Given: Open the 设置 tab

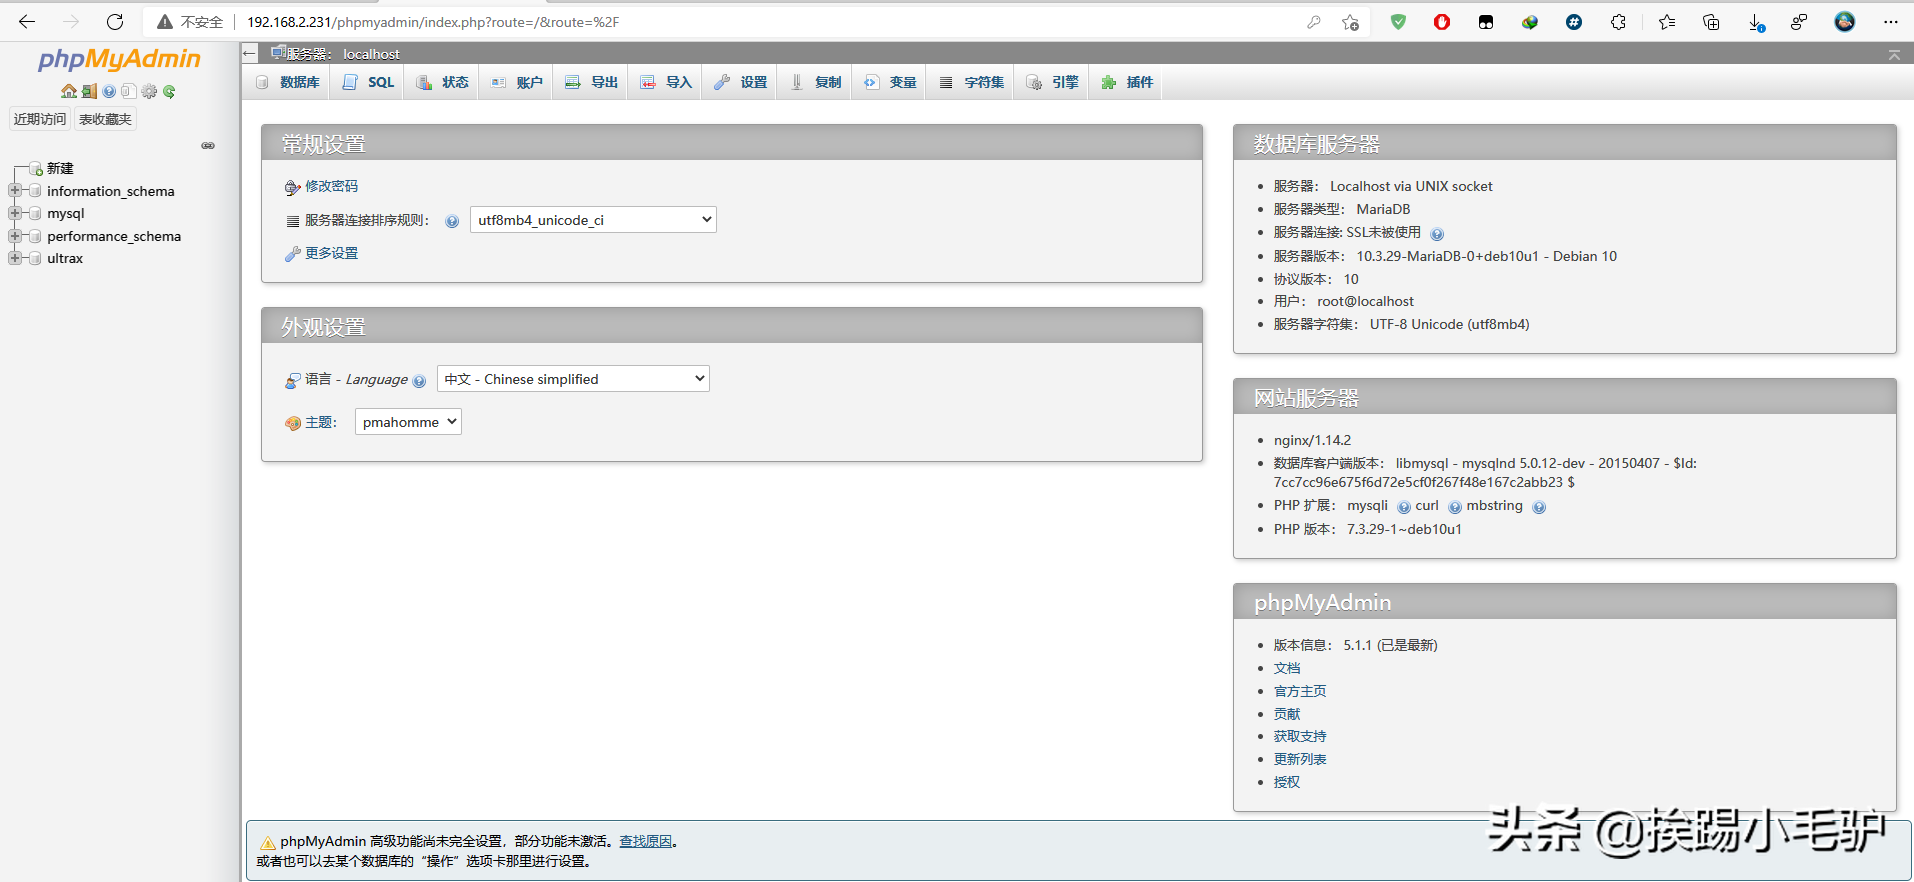Looking at the screenshot, I should (x=740, y=82).
